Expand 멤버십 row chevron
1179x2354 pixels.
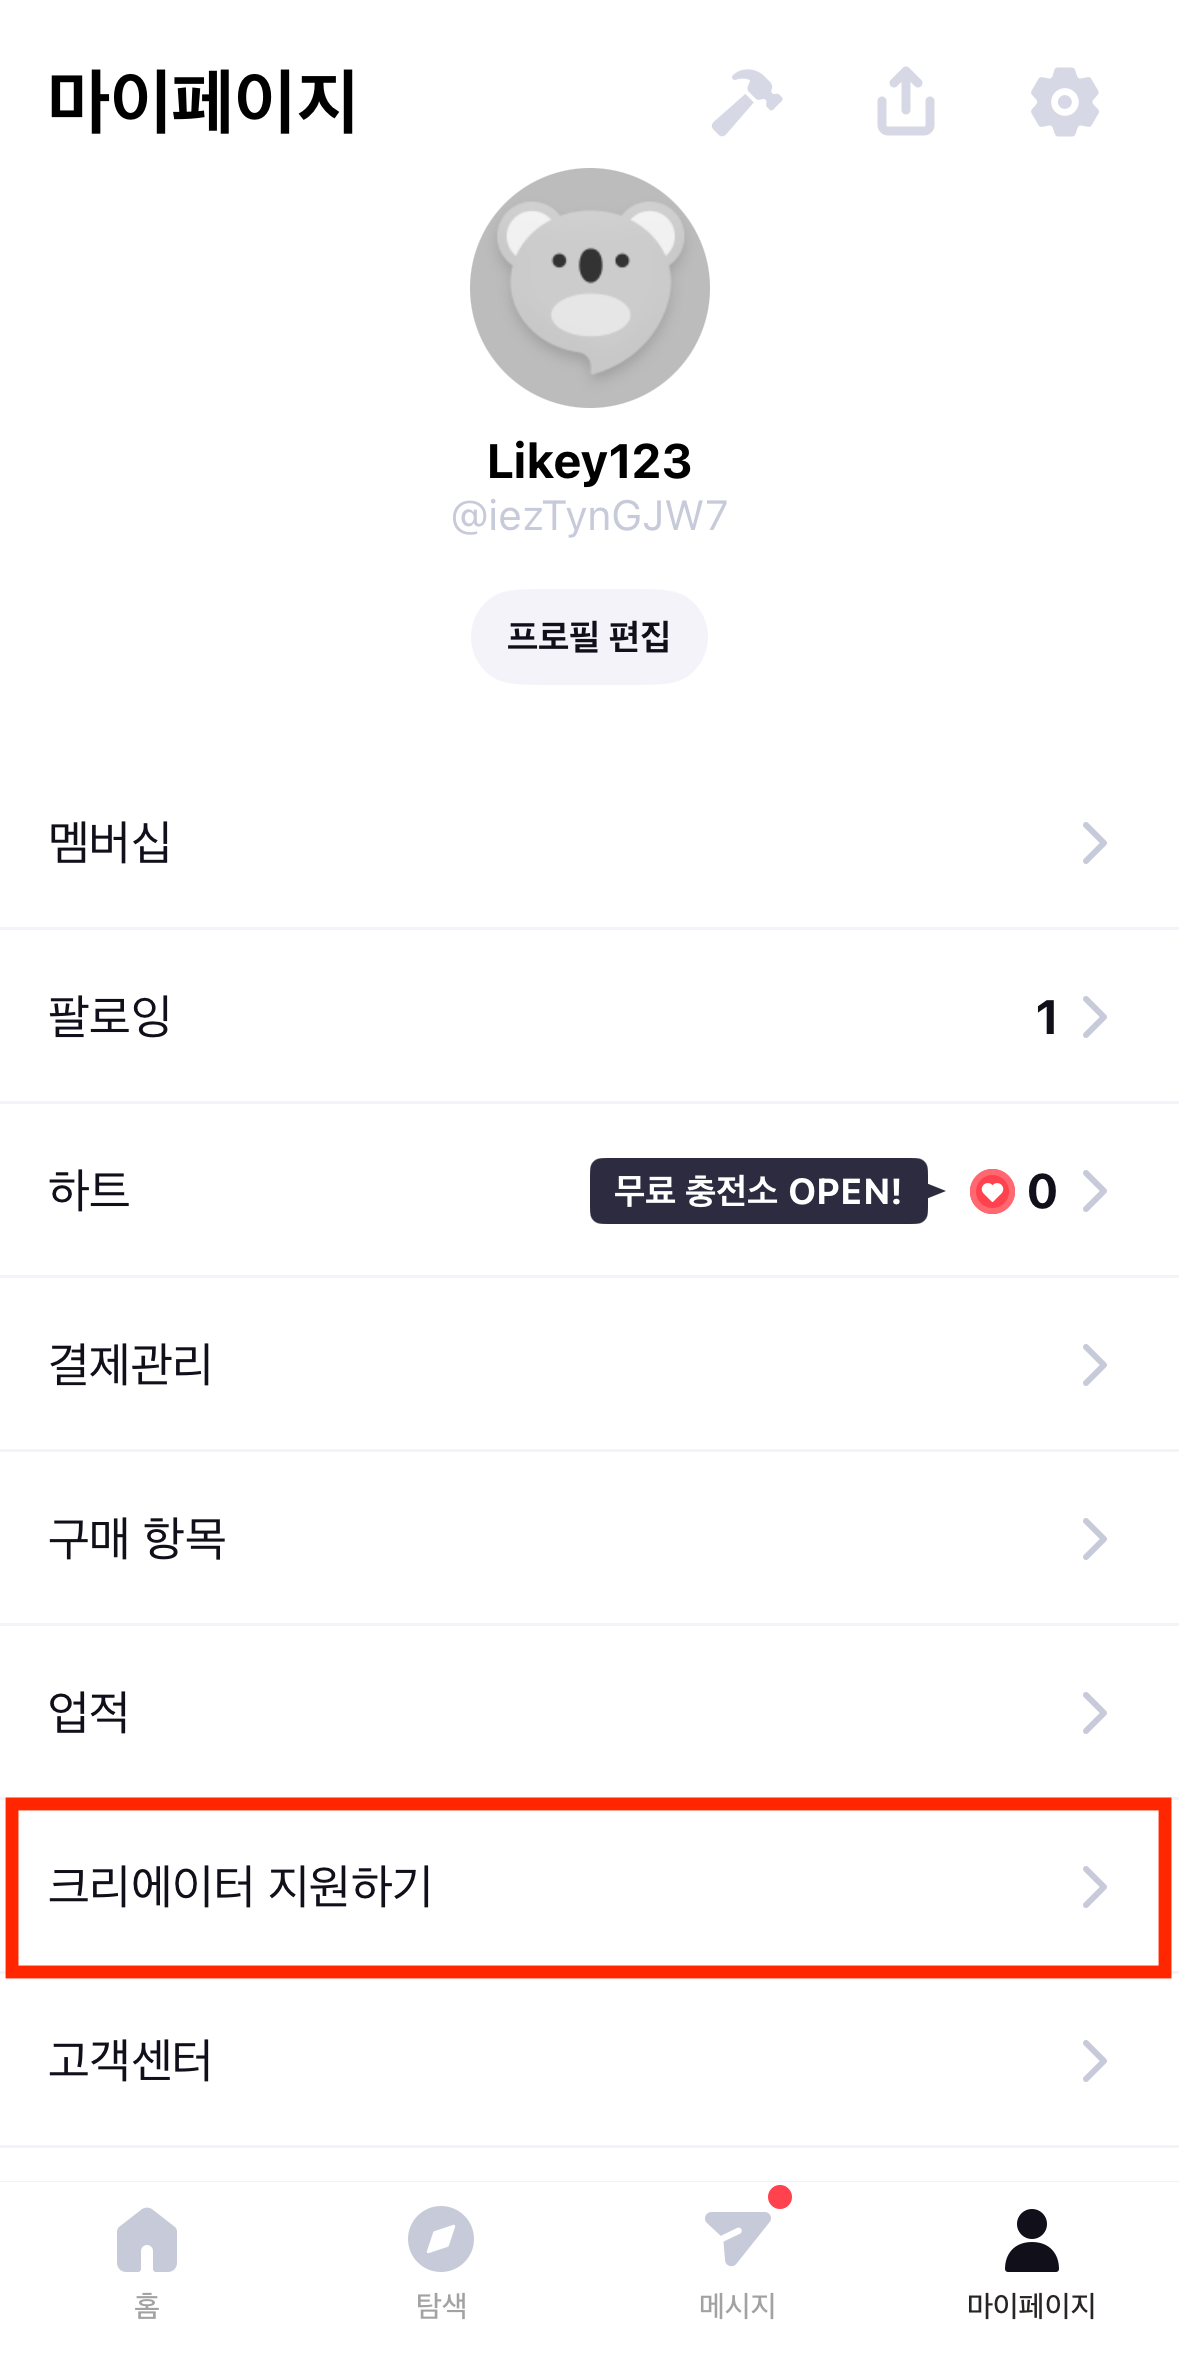click(x=1095, y=843)
